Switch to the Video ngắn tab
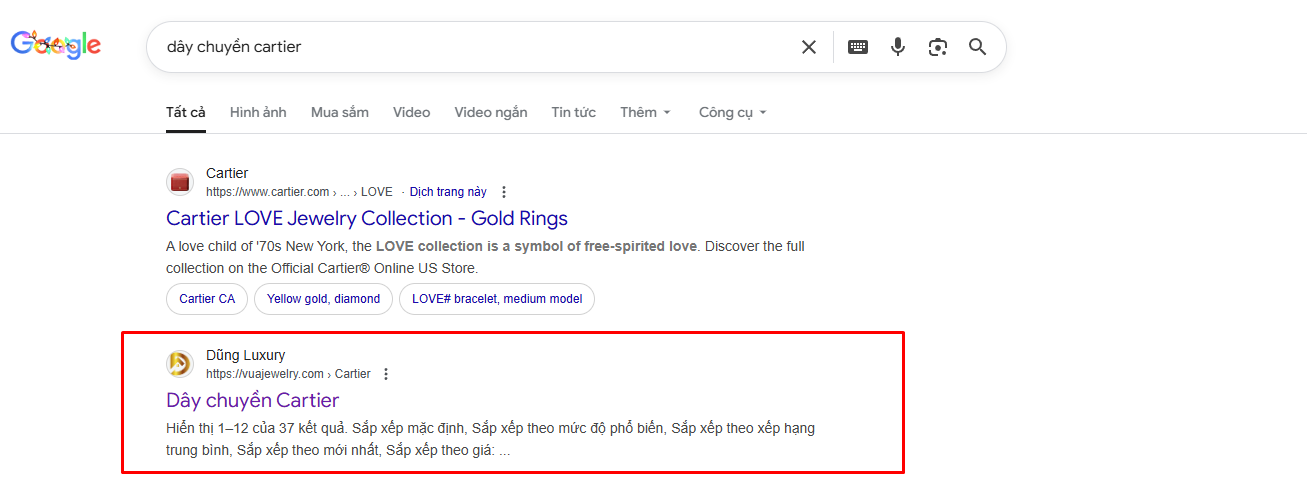 point(491,112)
